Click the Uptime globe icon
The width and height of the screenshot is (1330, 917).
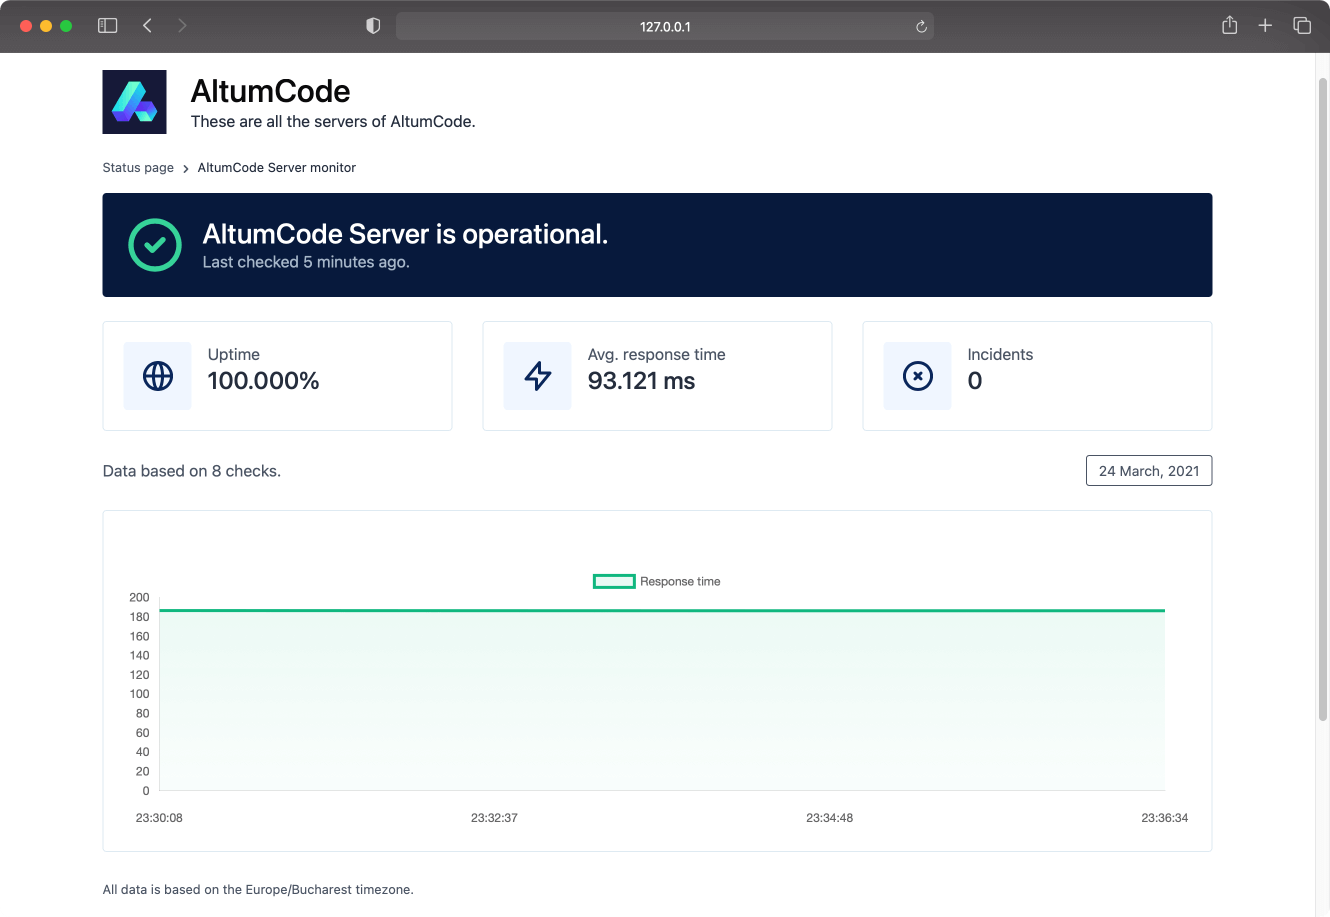pyautogui.click(x=158, y=376)
